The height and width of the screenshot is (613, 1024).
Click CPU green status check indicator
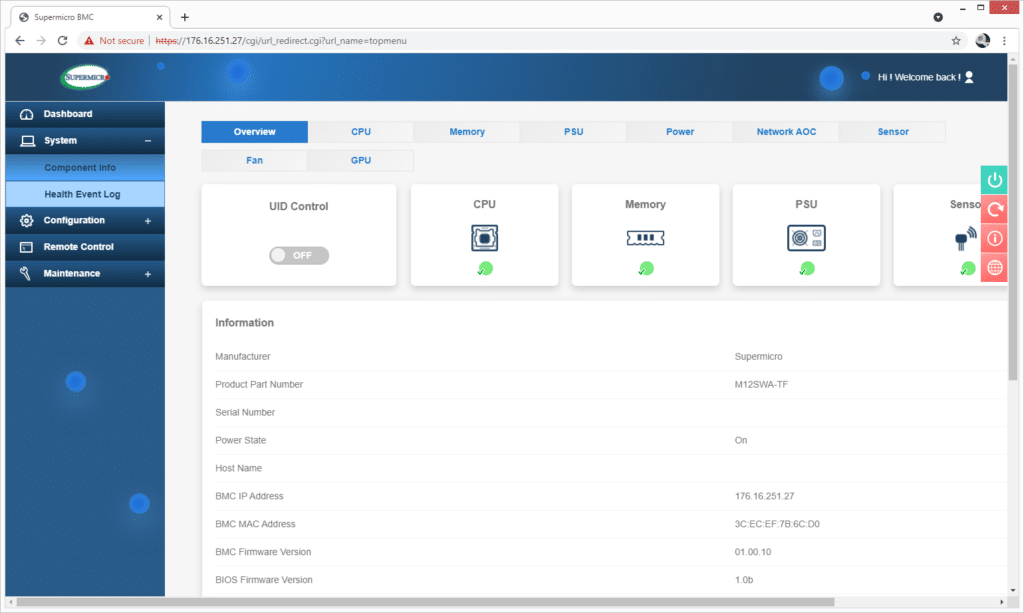click(485, 268)
